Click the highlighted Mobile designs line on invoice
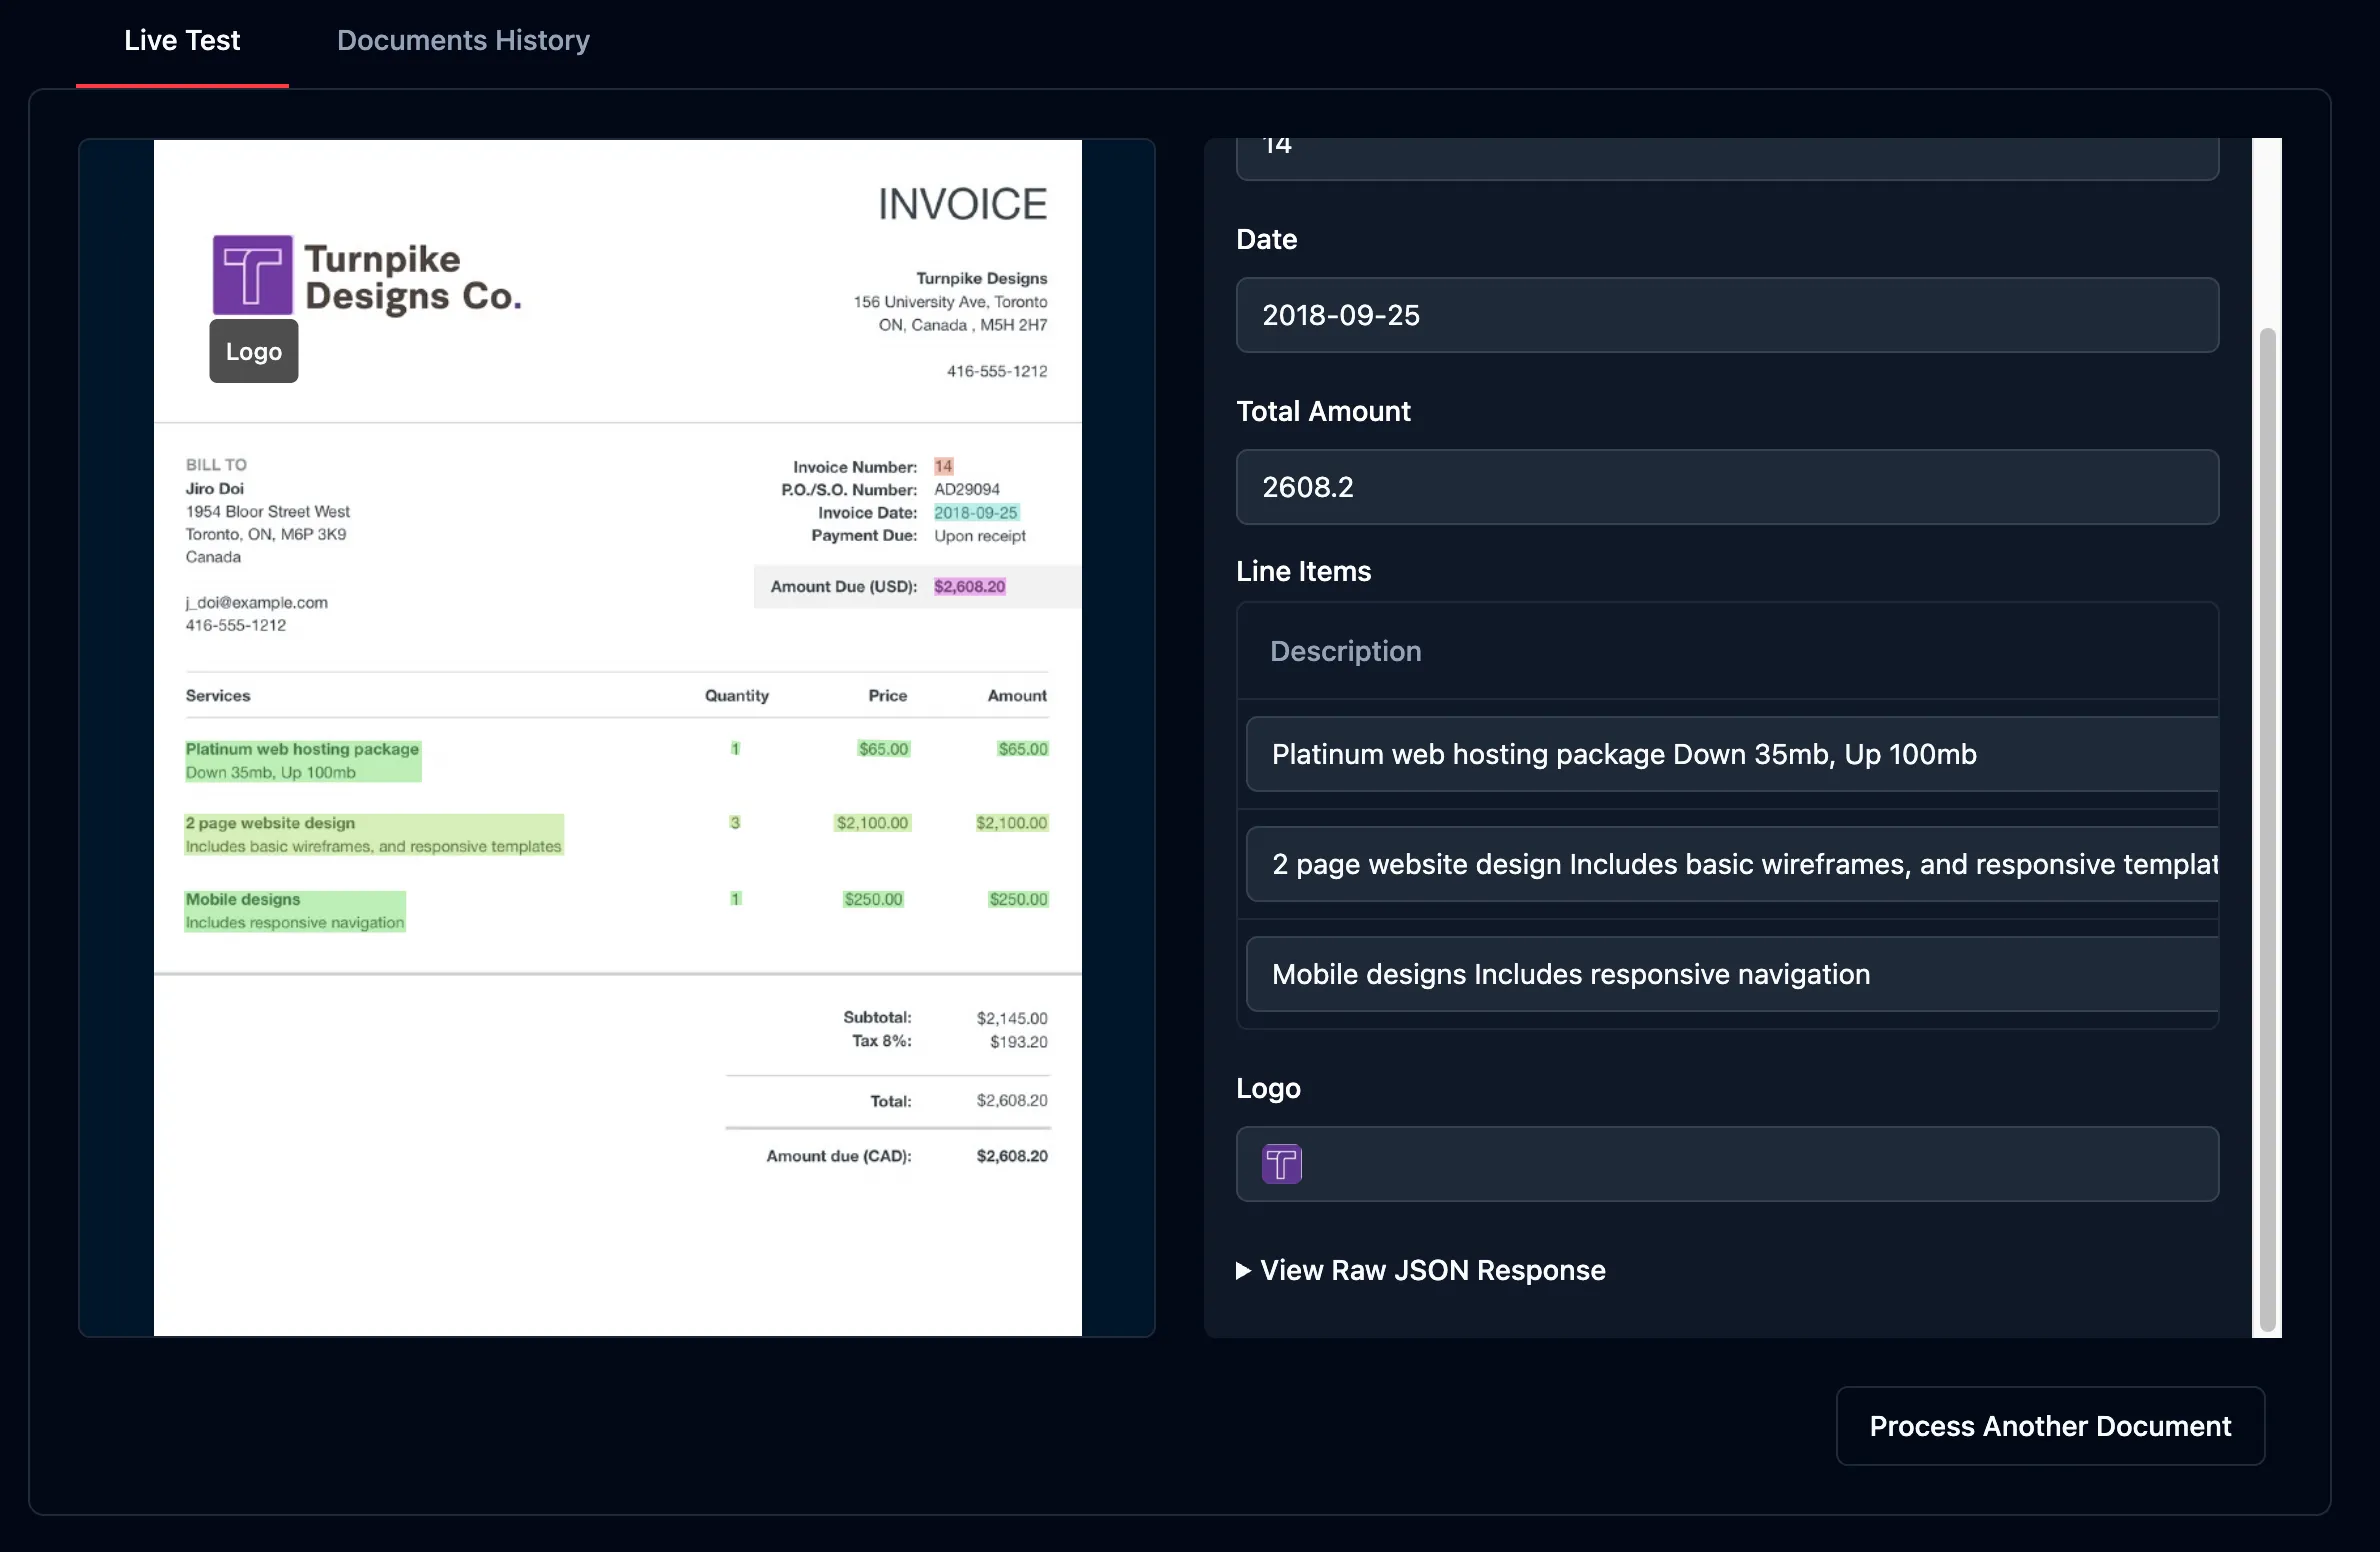Viewport: 2380px width, 1552px height. coord(294,910)
